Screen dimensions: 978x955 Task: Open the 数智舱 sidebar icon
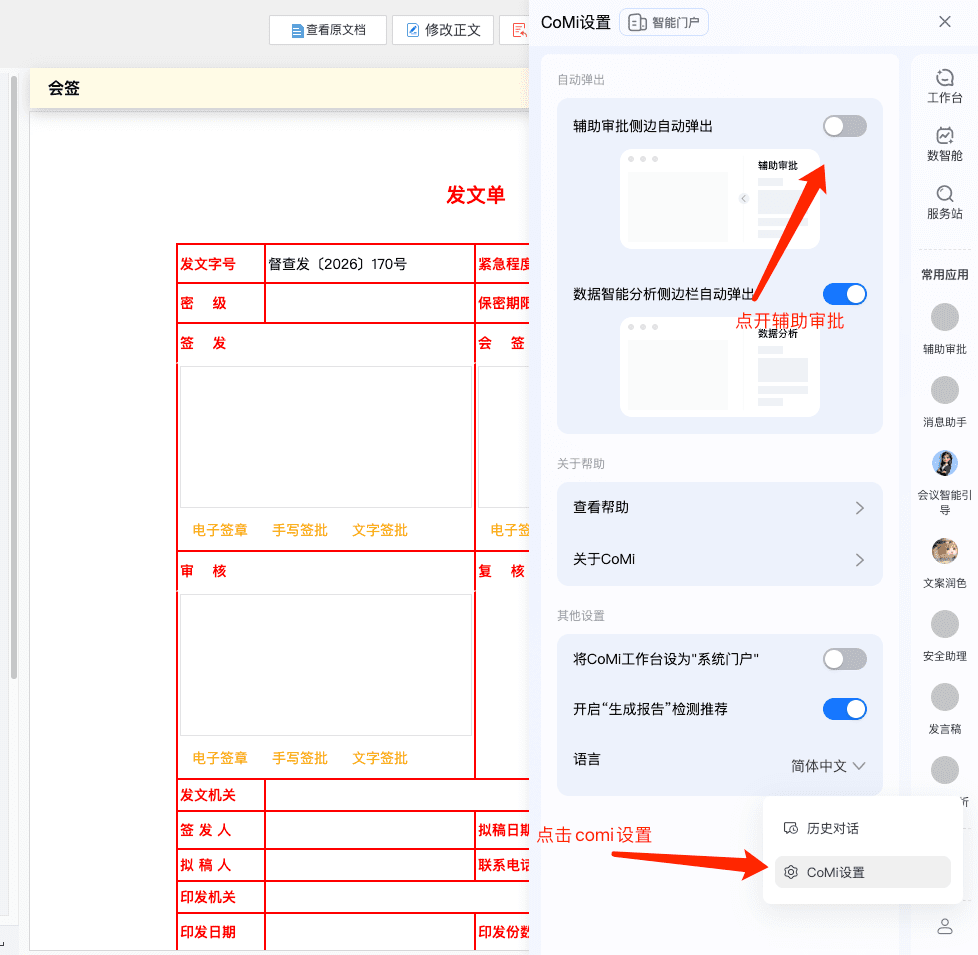[944, 135]
